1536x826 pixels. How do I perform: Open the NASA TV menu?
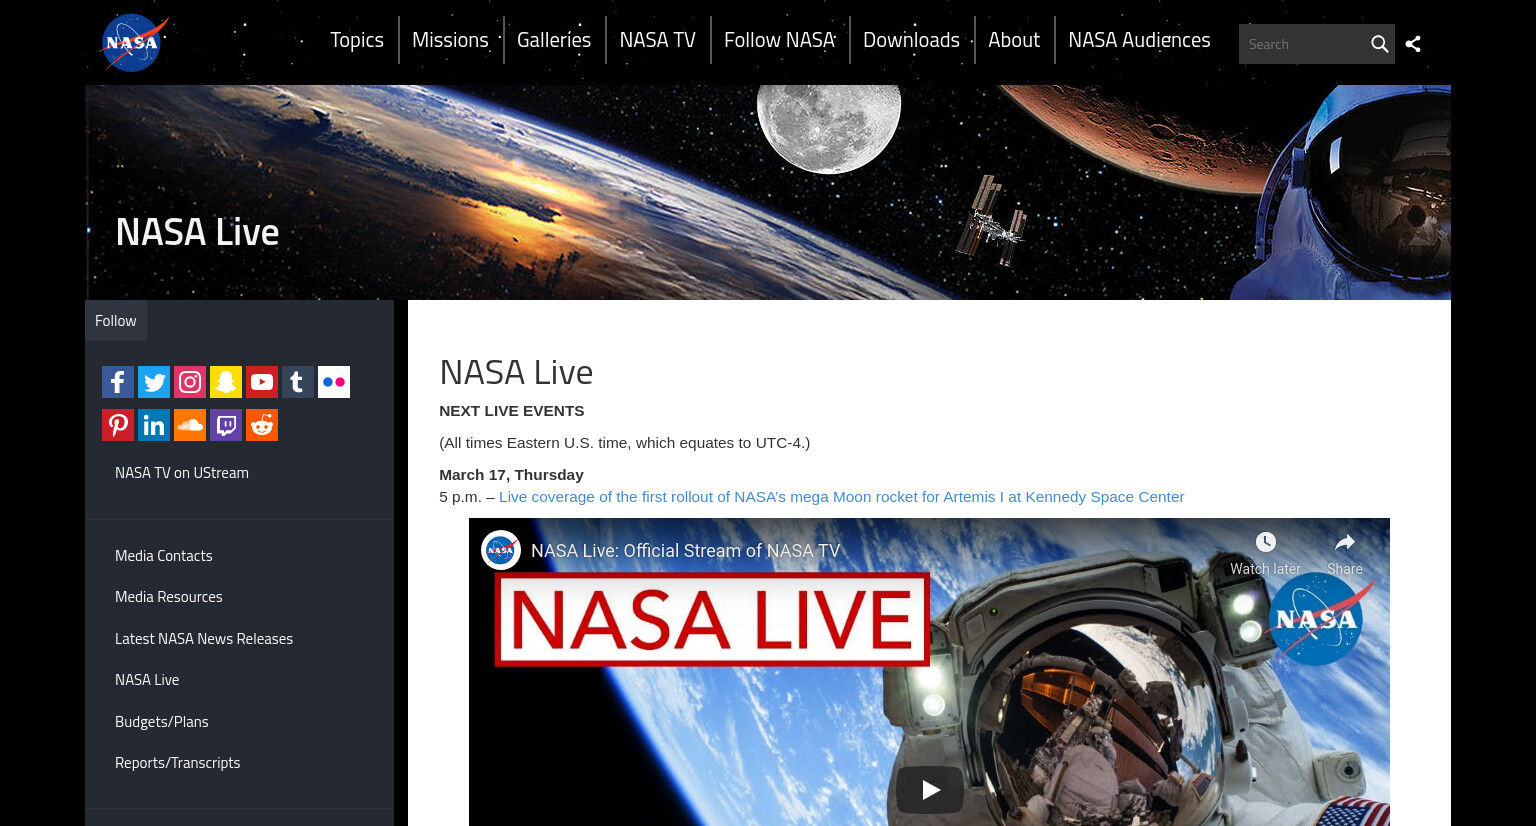(x=657, y=40)
